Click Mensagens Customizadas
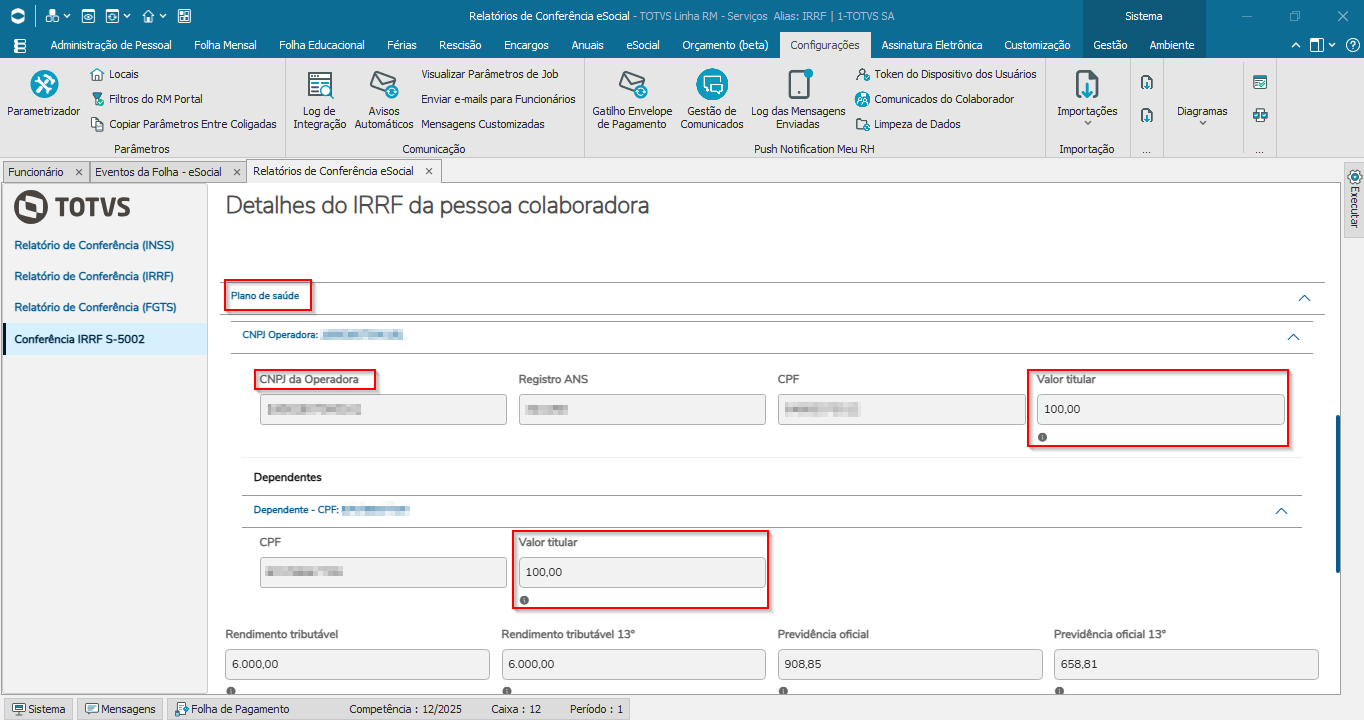 point(483,124)
